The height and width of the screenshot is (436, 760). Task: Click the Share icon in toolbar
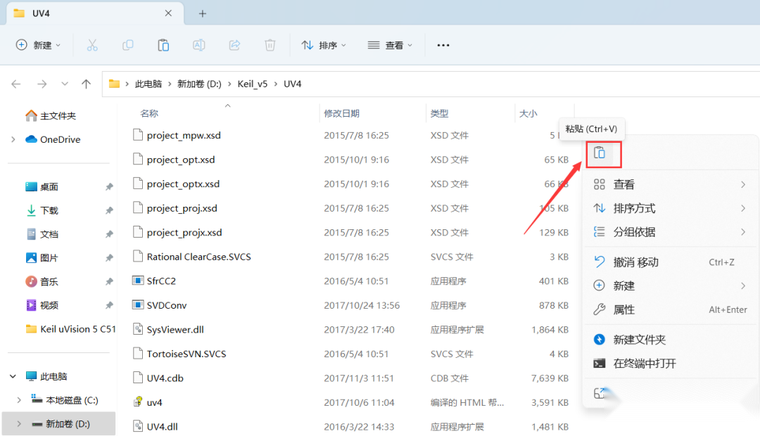(234, 45)
